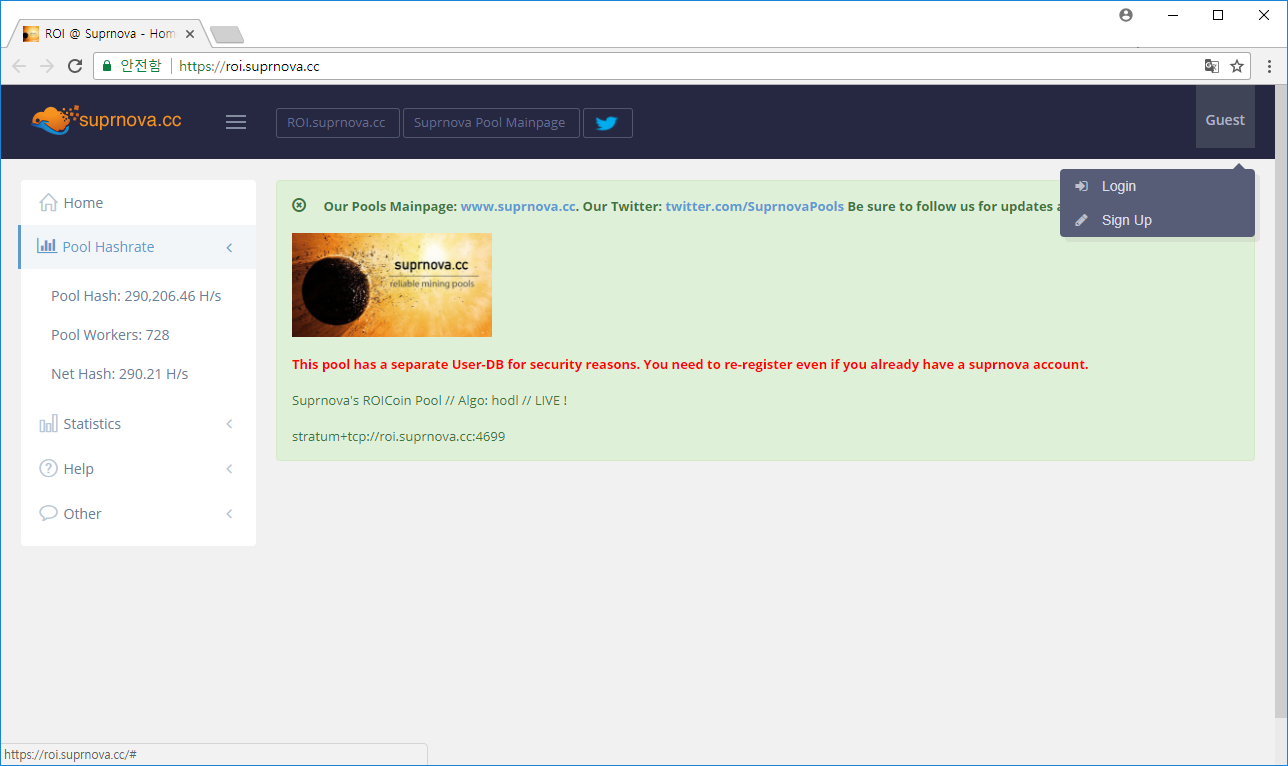Image resolution: width=1288 pixels, height=766 pixels.
Task: Click the Pool Workers: 728 entry
Action: pyautogui.click(x=110, y=335)
